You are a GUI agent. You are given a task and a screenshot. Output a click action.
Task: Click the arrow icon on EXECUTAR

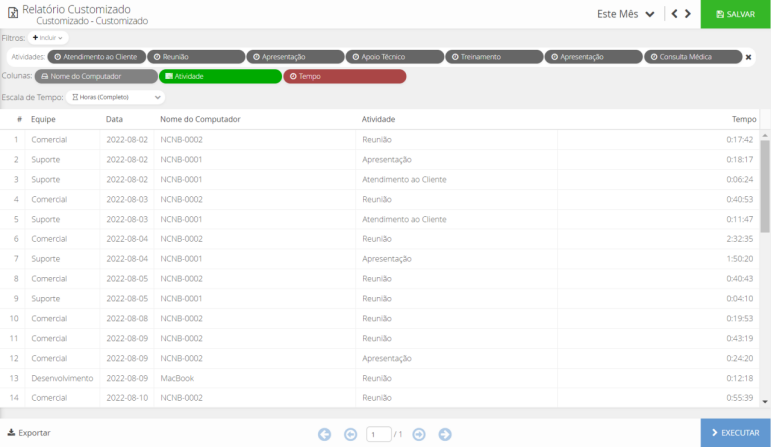[715, 432]
